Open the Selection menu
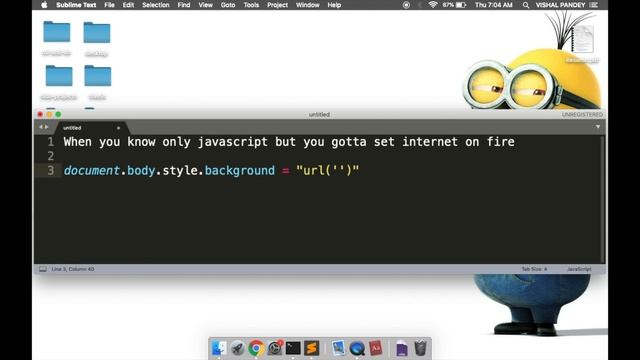Image resolution: width=640 pixels, height=360 pixels. (x=156, y=5)
